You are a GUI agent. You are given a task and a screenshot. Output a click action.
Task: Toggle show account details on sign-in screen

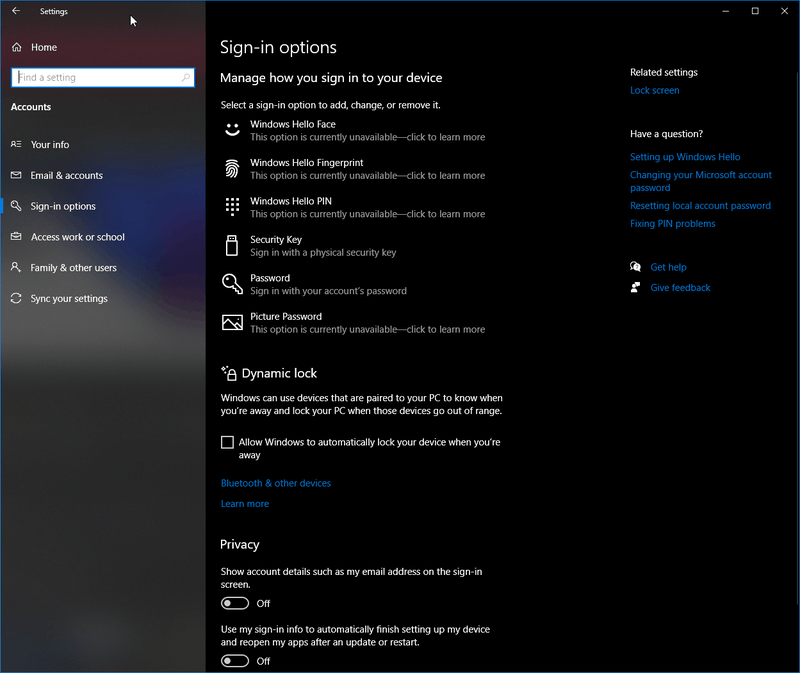(x=235, y=603)
